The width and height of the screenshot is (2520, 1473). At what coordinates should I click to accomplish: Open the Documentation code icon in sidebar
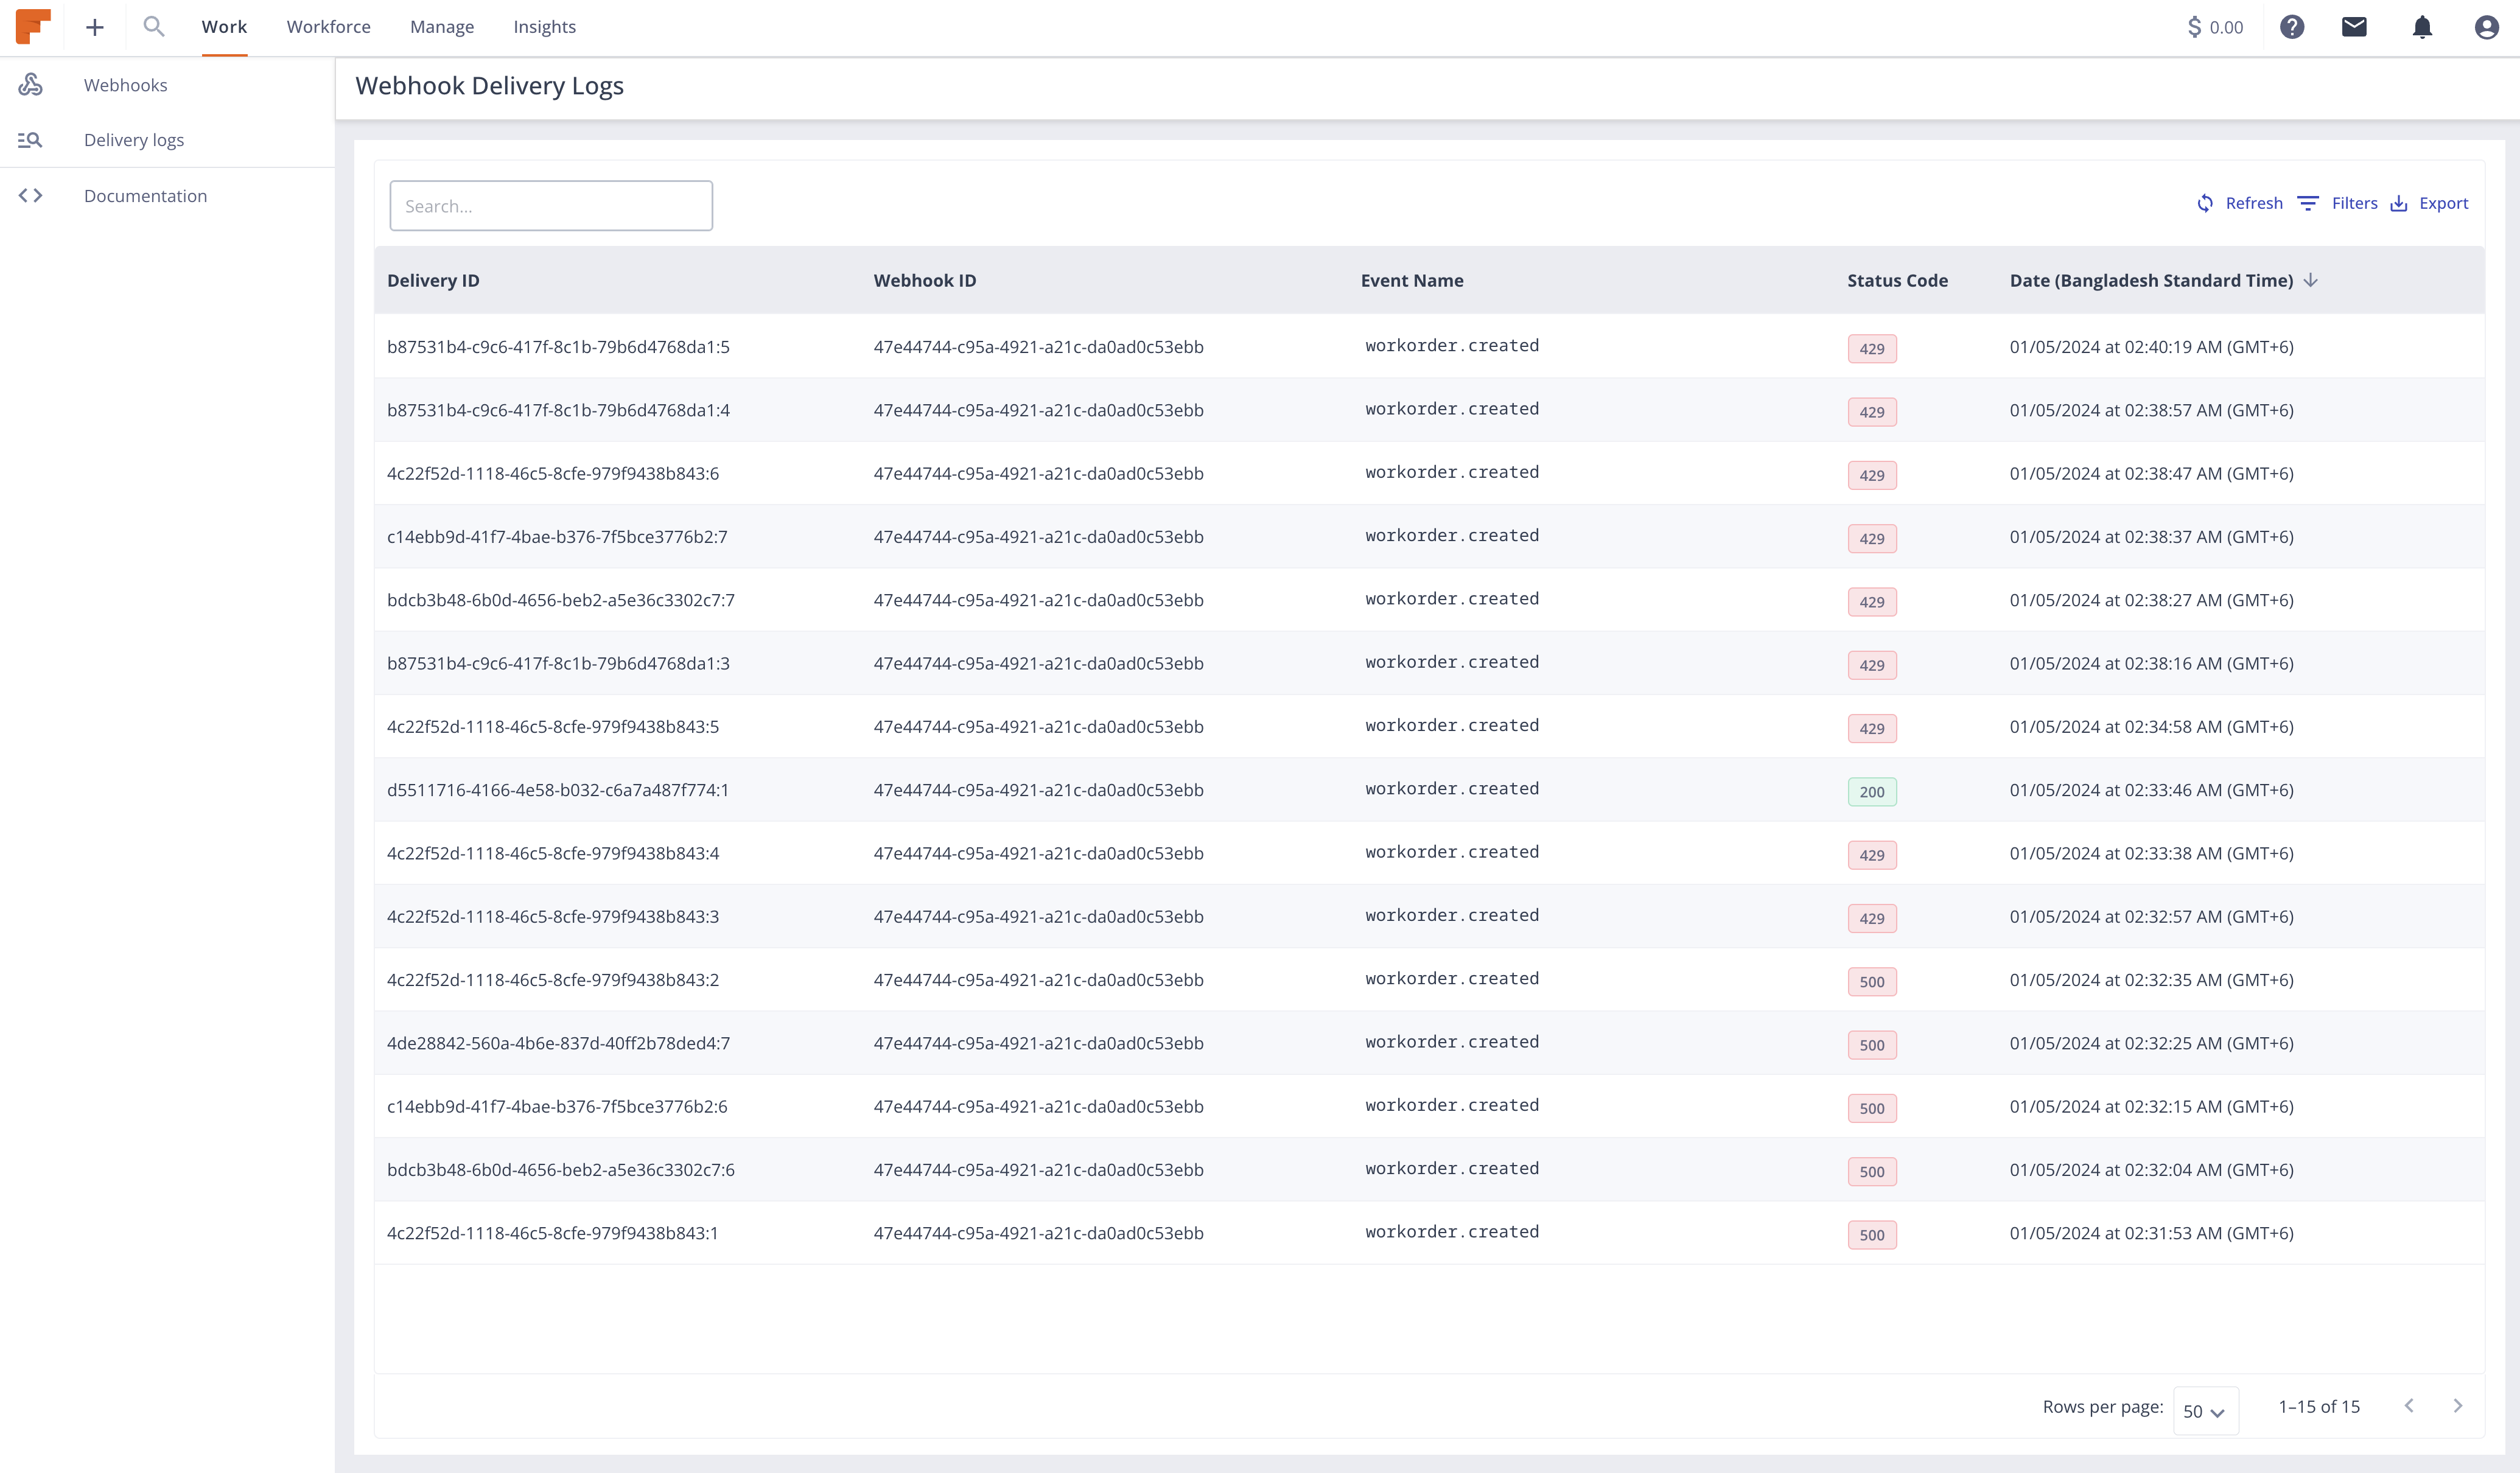coord(30,195)
